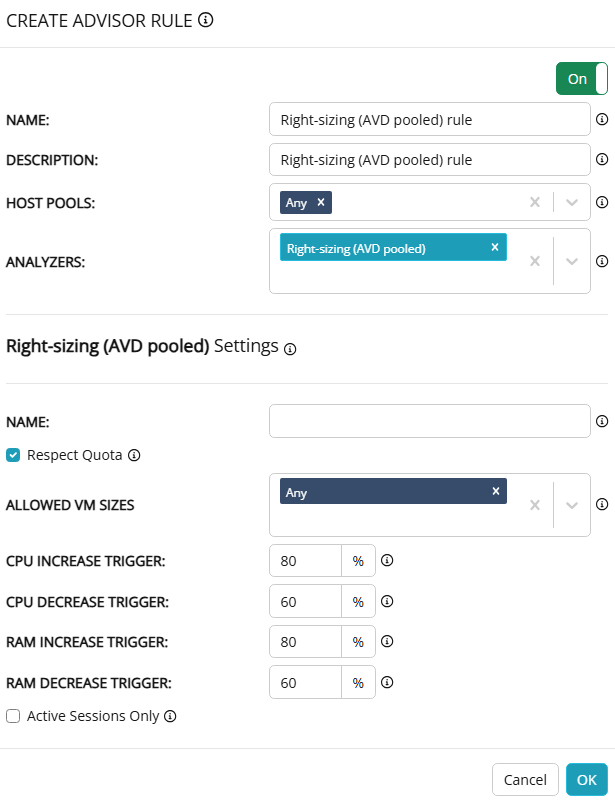Viewport: 615px width, 805px height.
Task: Click info icon beside Create Advisor Rule title
Action: (206, 20)
